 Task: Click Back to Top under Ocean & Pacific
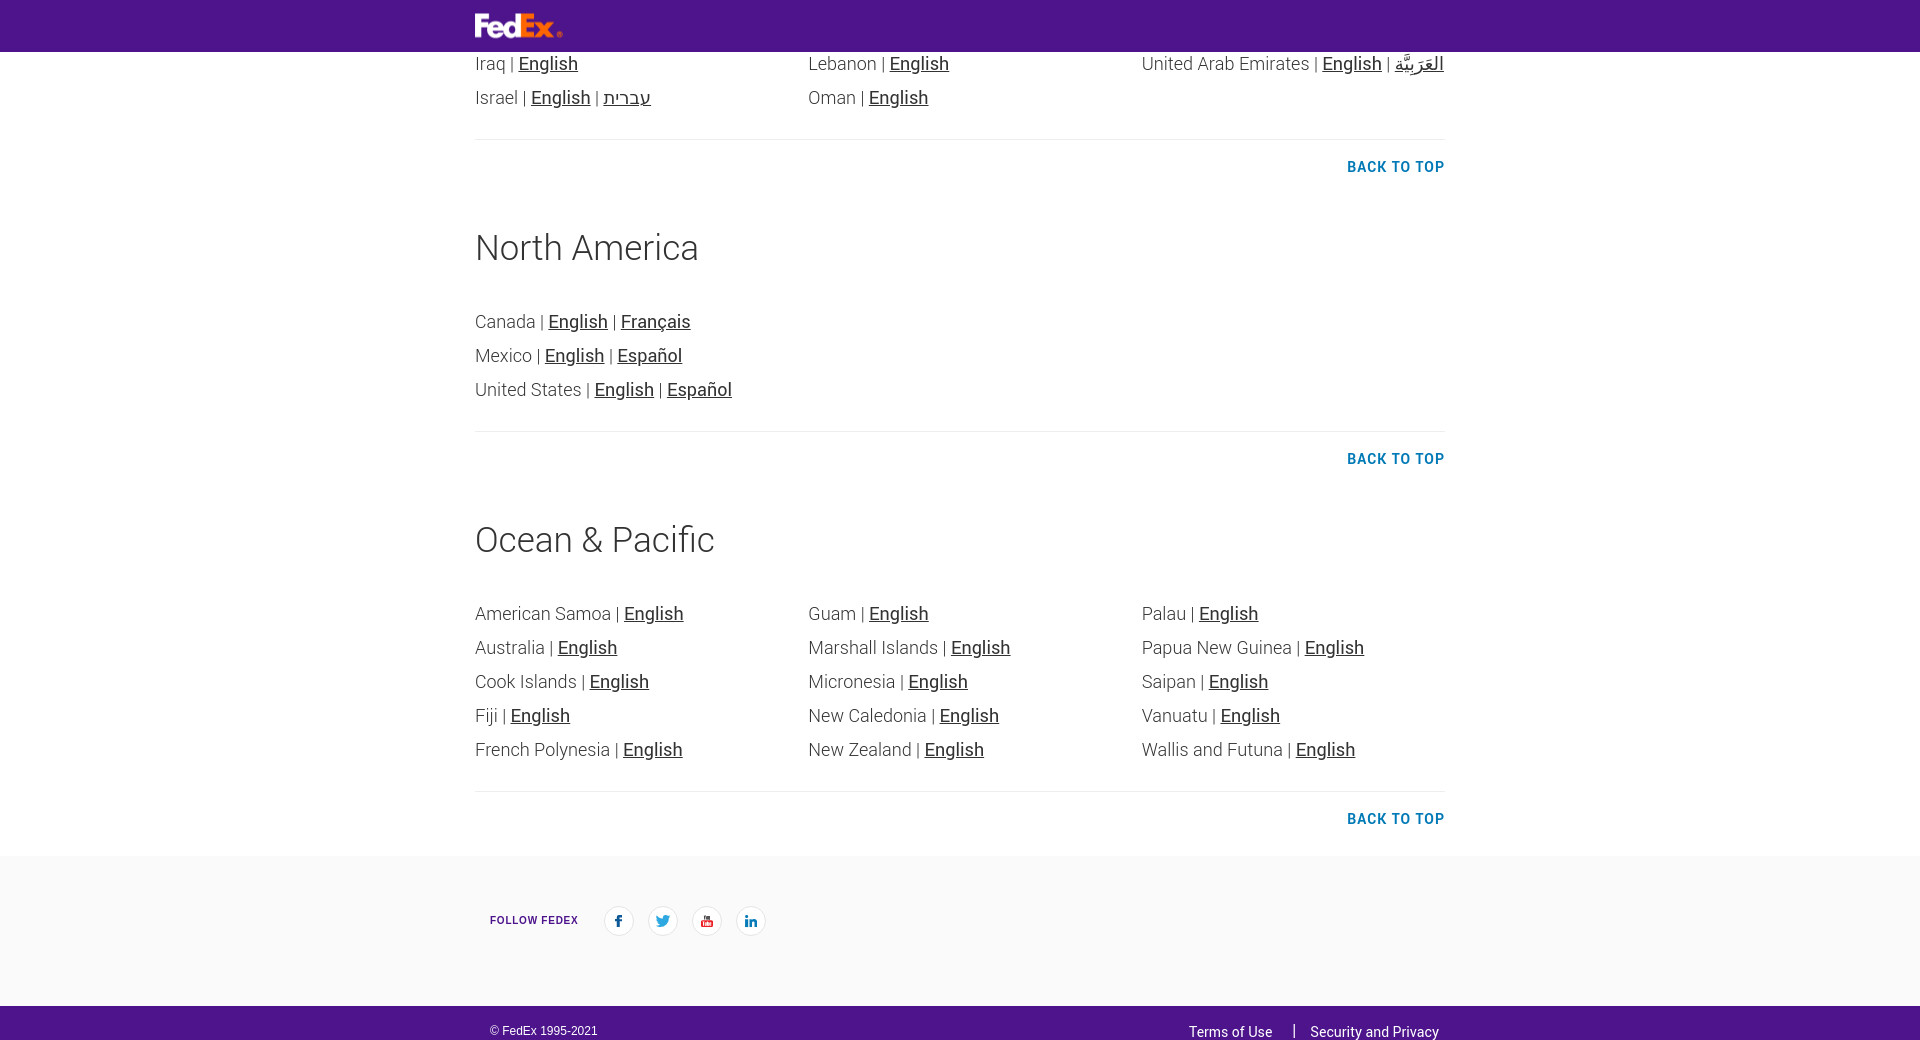coord(1395,819)
